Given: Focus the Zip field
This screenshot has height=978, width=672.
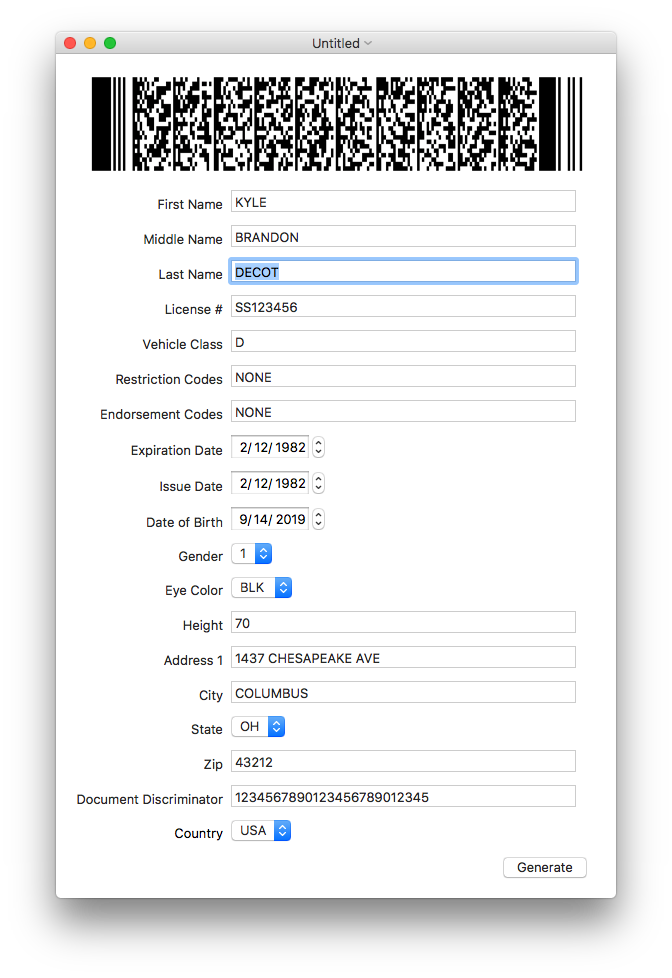Looking at the screenshot, I should [x=403, y=762].
